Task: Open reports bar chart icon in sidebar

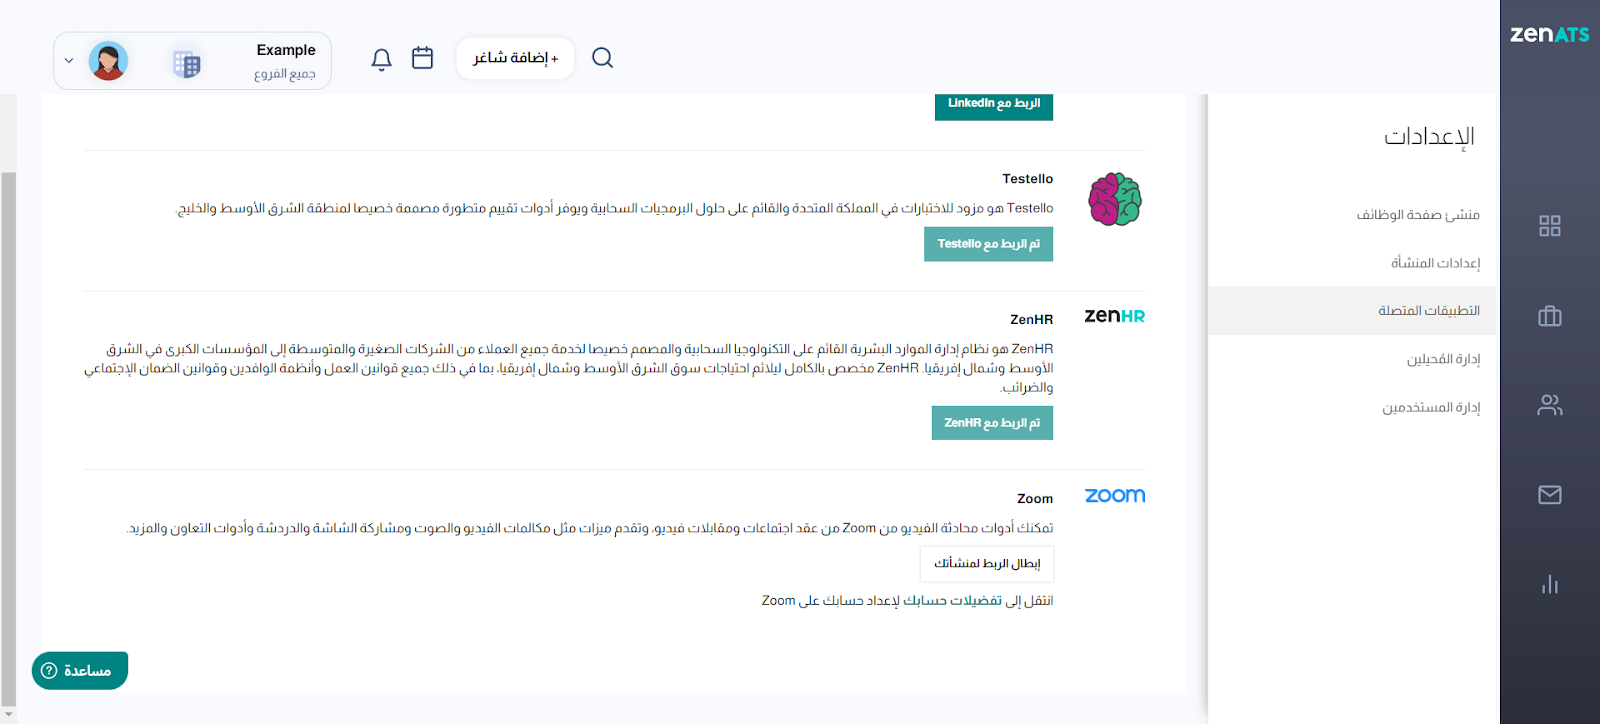Action: [x=1550, y=584]
